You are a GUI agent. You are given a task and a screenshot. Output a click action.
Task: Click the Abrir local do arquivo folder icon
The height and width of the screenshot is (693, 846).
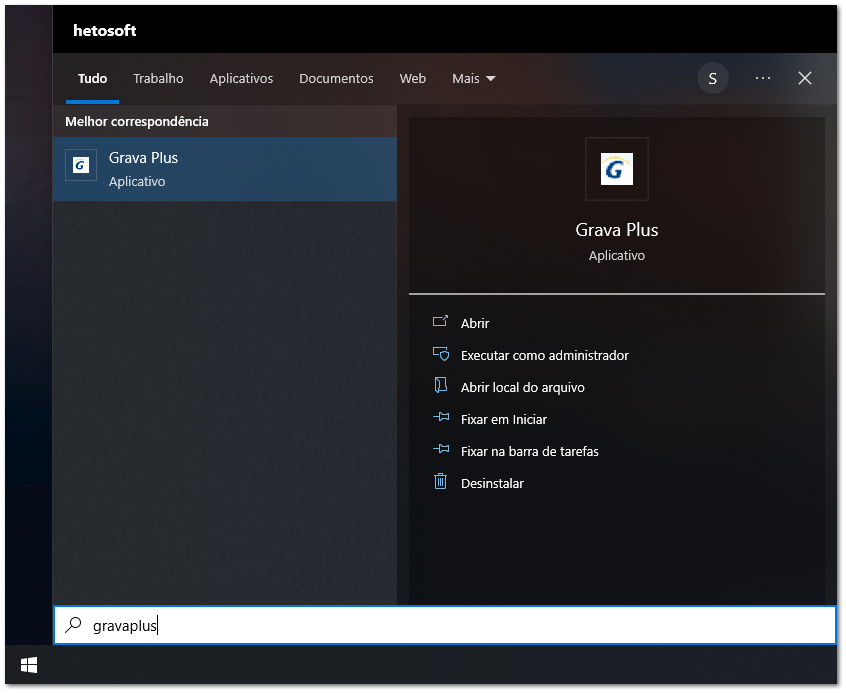tap(441, 387)
